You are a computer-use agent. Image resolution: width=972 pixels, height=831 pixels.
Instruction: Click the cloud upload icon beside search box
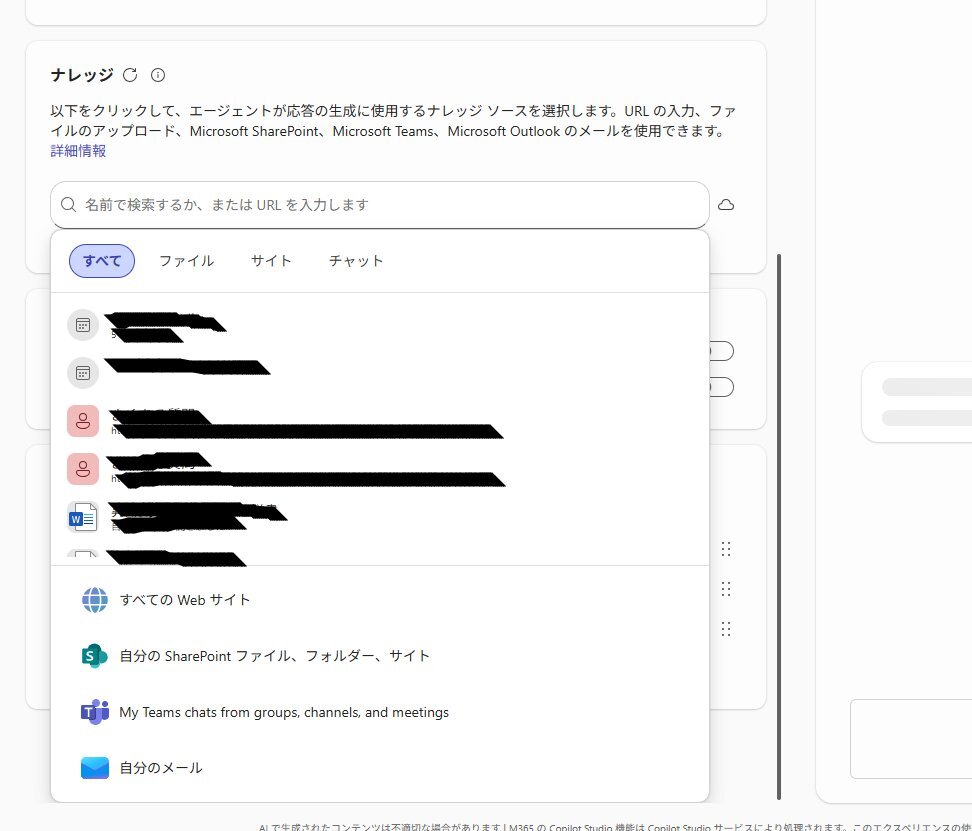(726, 204)
